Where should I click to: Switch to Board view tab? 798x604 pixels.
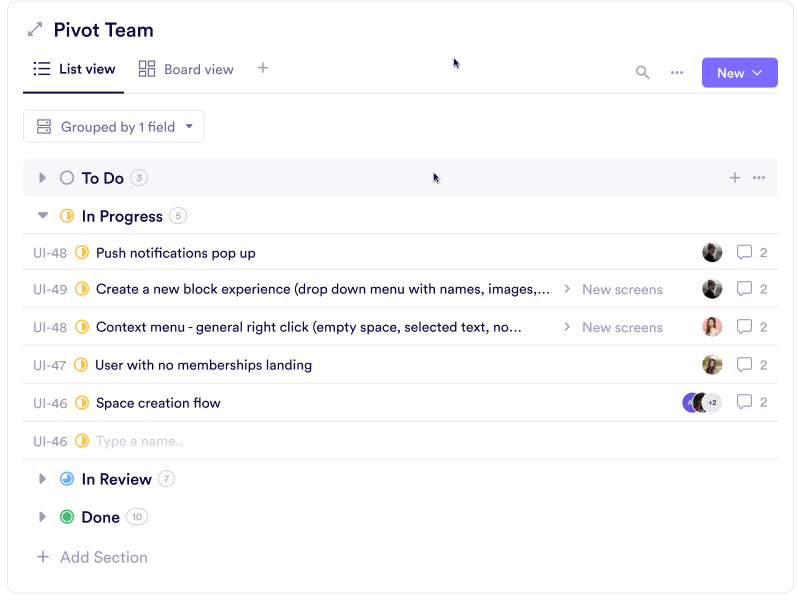186,69
